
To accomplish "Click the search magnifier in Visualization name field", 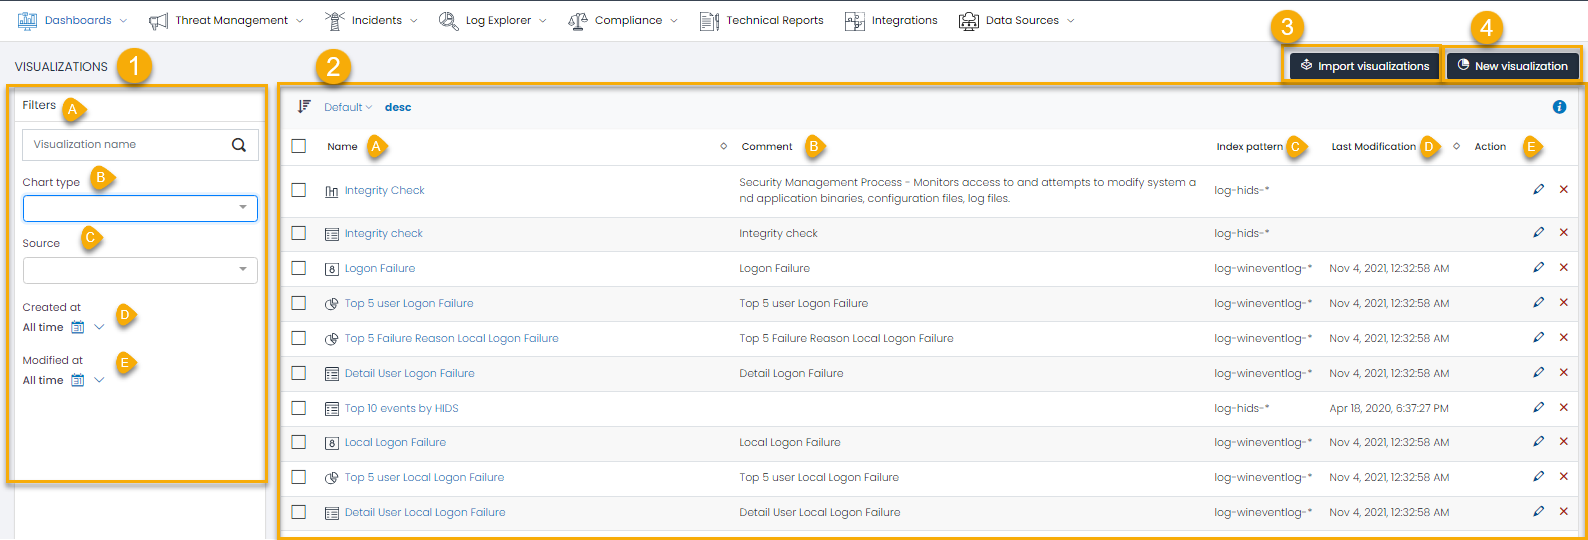I will [239, 144].
